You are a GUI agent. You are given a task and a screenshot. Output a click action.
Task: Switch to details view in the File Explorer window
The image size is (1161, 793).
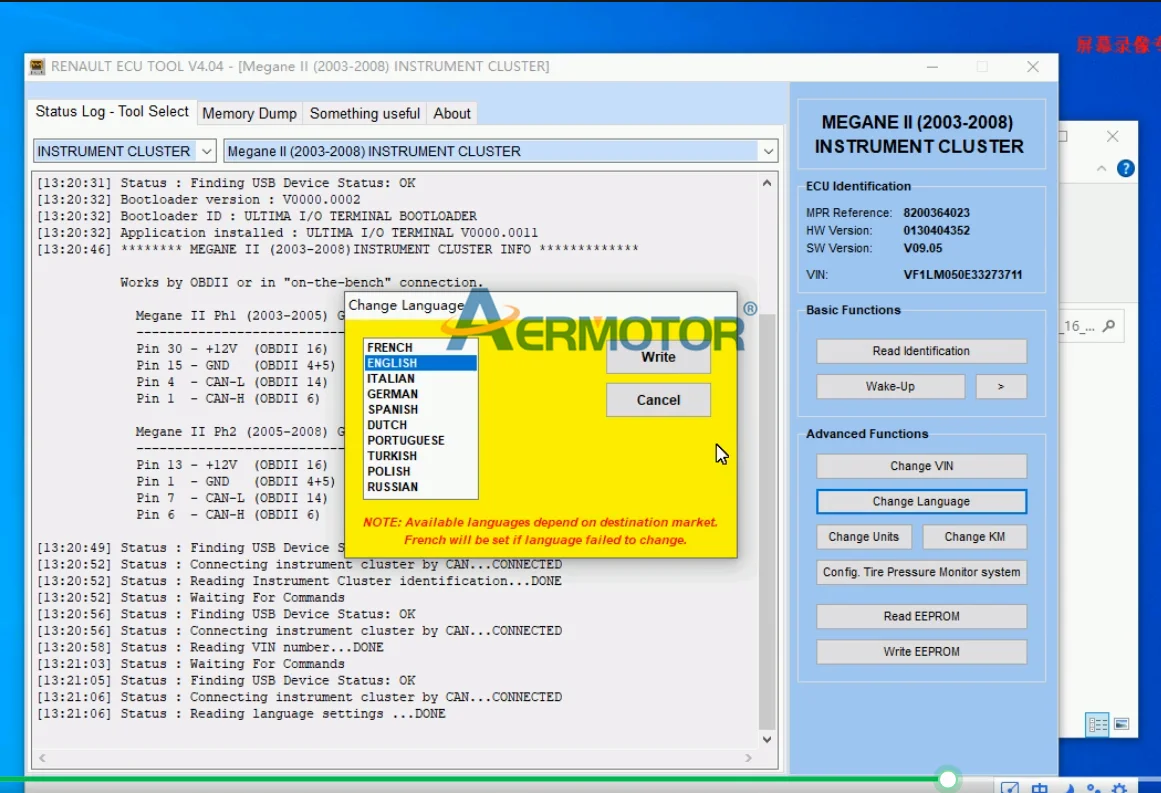(1097, 724)
